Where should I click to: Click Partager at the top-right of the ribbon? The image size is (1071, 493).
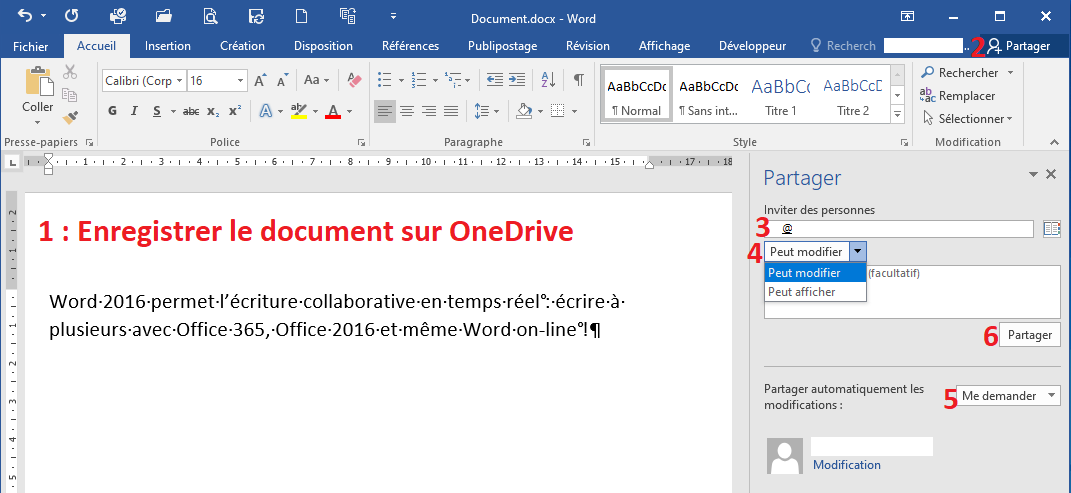click(x=1019, y=46)
